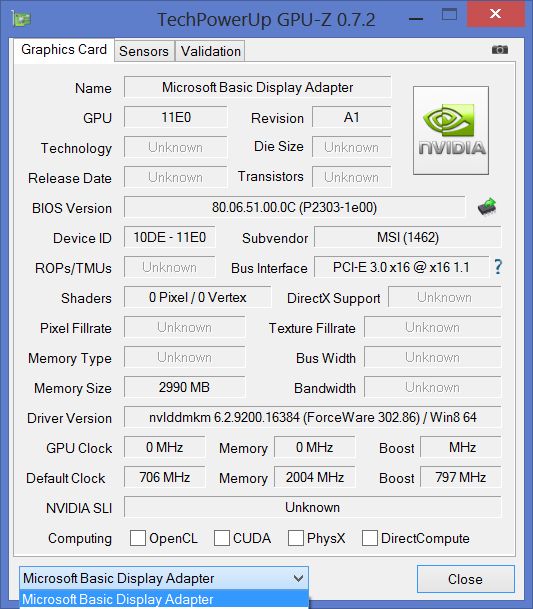Open the Validation tab
The width and height of the screenshot is (533, 609).
pos(210,51)
